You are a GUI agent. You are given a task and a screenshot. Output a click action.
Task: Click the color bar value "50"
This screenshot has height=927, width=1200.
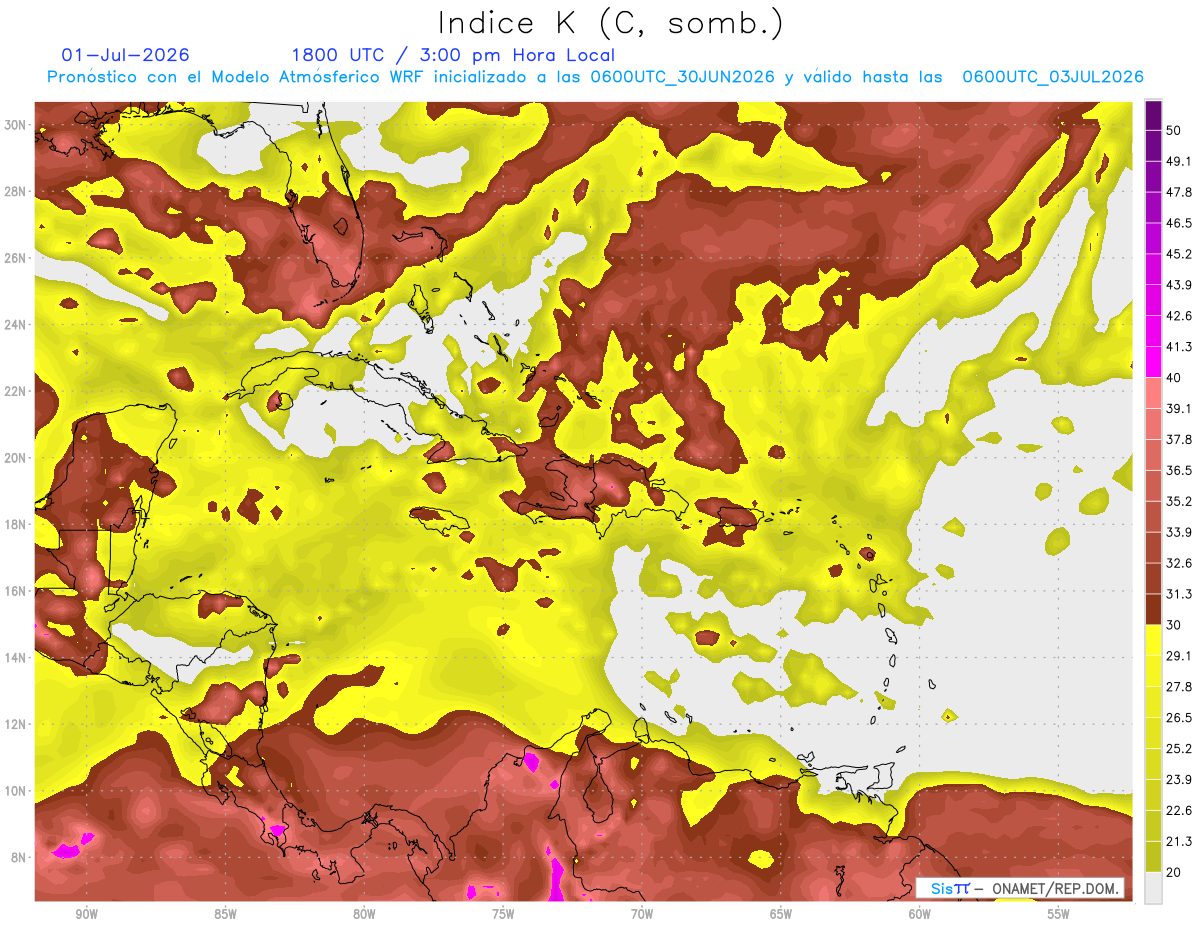(x=1176, y=131)
